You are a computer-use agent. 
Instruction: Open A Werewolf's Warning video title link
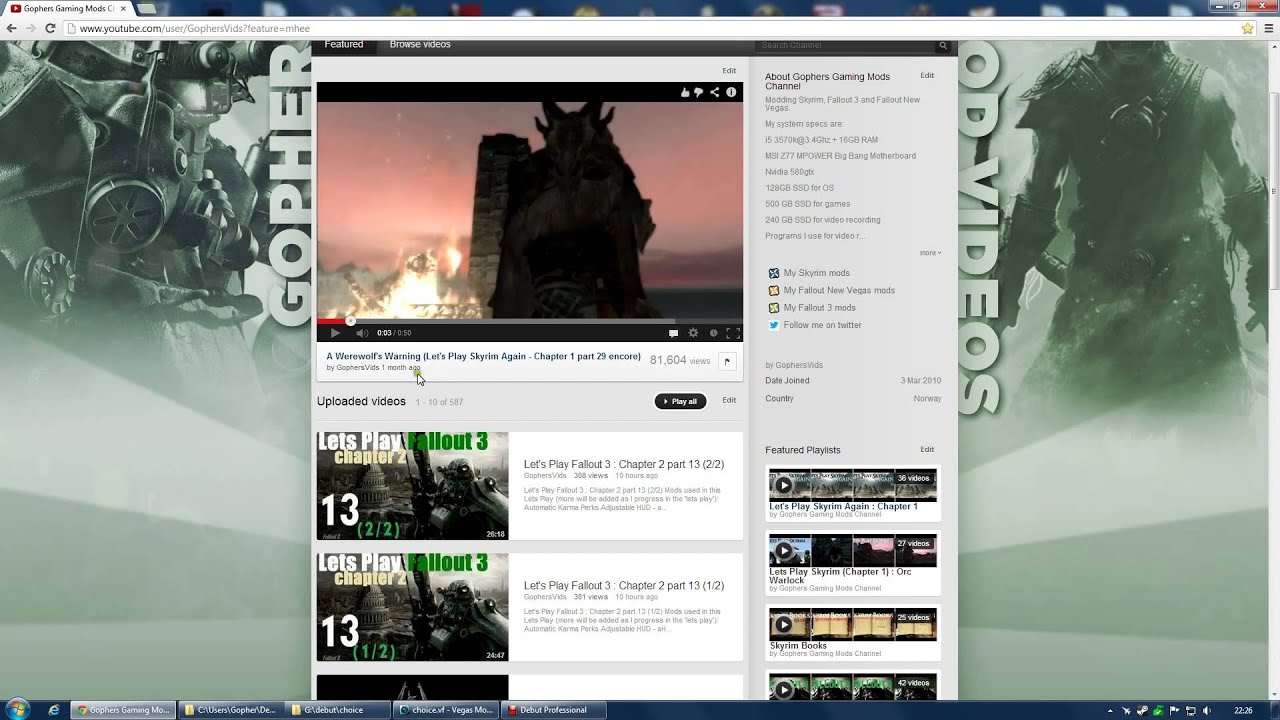pos(483,356)
